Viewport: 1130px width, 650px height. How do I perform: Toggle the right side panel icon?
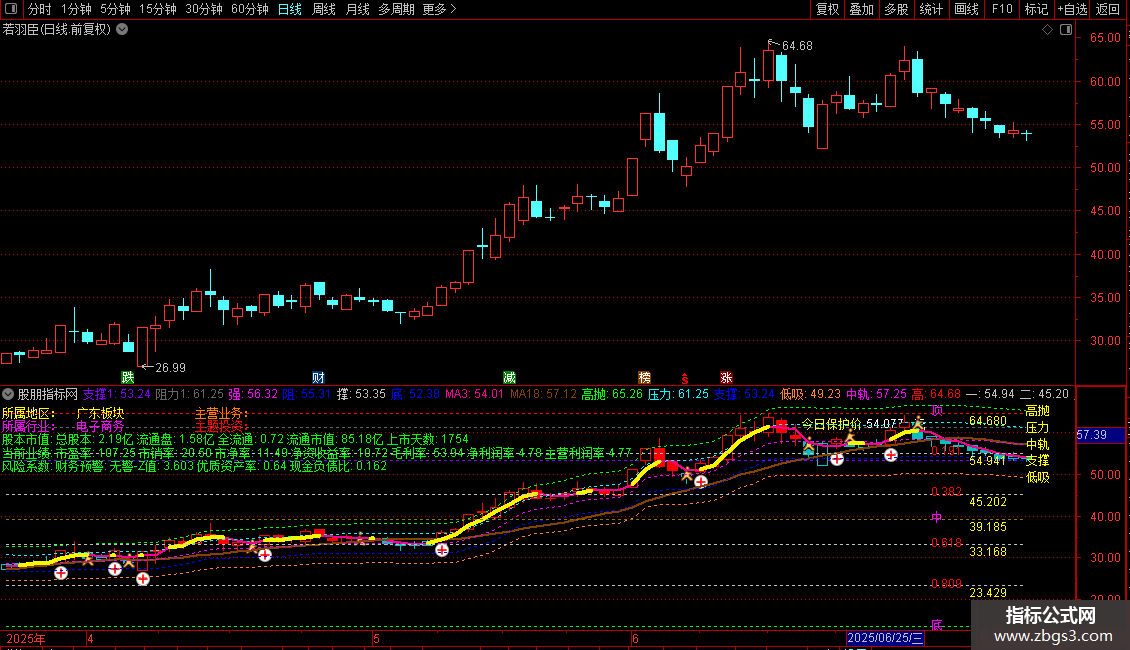point(1066,30)
